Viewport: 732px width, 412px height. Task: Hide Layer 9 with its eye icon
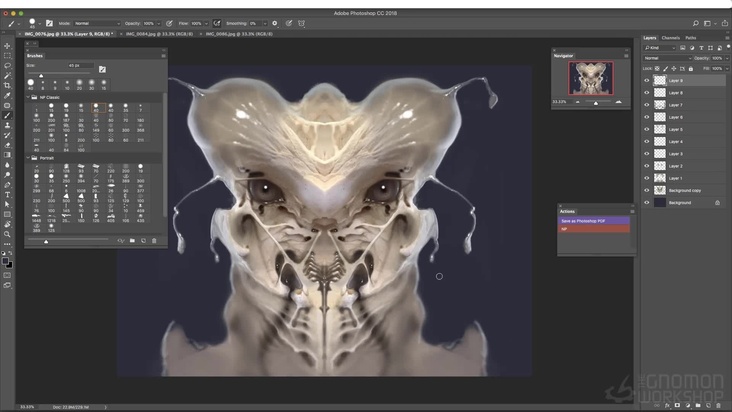647,81
